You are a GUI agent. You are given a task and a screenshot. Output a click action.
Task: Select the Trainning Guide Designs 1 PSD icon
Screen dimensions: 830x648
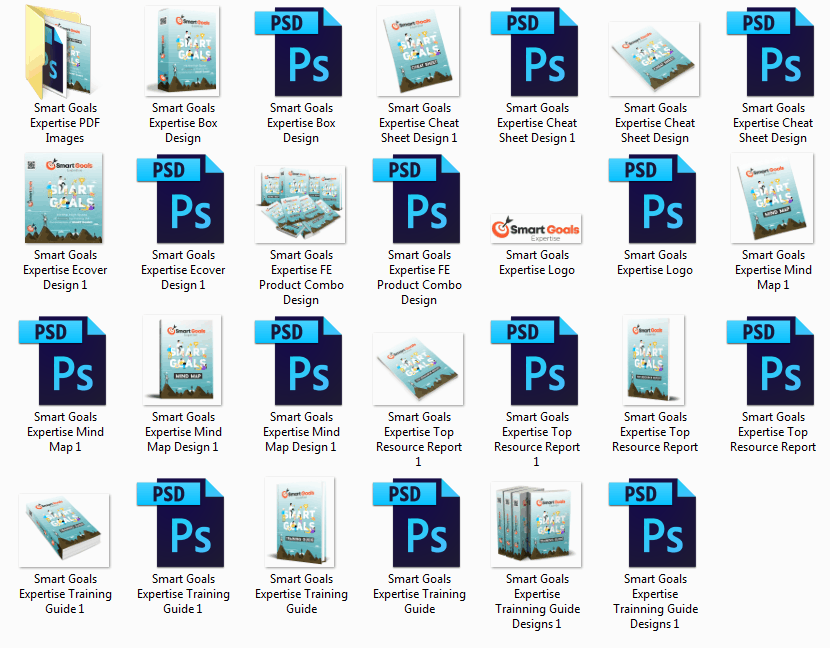pos(655,523)
